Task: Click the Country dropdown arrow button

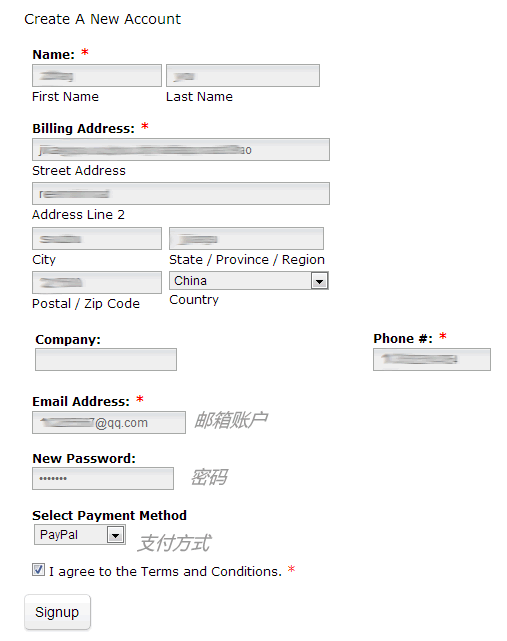Action: [x=319, y=281]
